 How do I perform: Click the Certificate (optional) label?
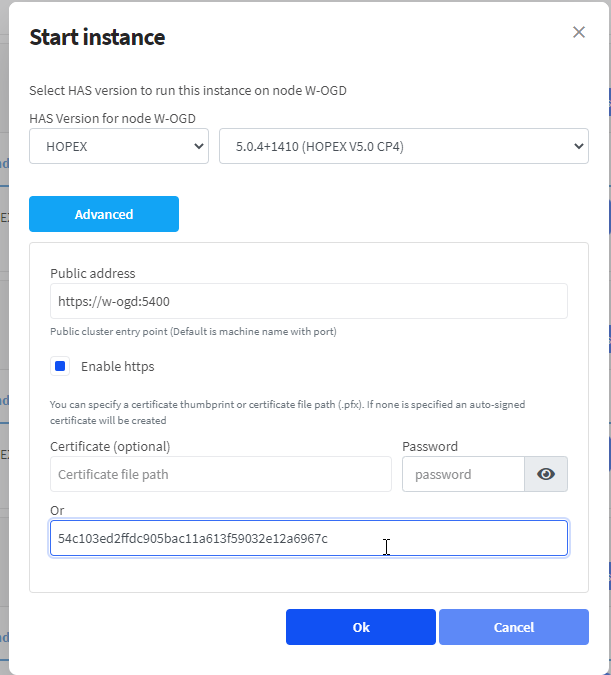pyautogui.click(x=110, y=446)
